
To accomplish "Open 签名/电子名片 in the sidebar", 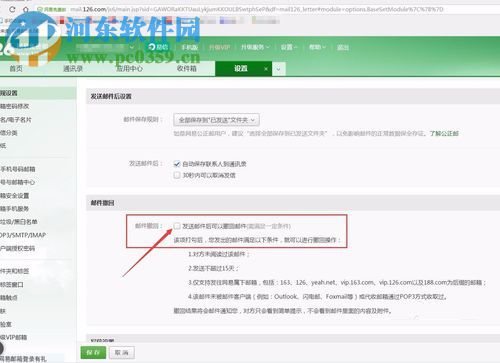I will click(x=16, y=119).
